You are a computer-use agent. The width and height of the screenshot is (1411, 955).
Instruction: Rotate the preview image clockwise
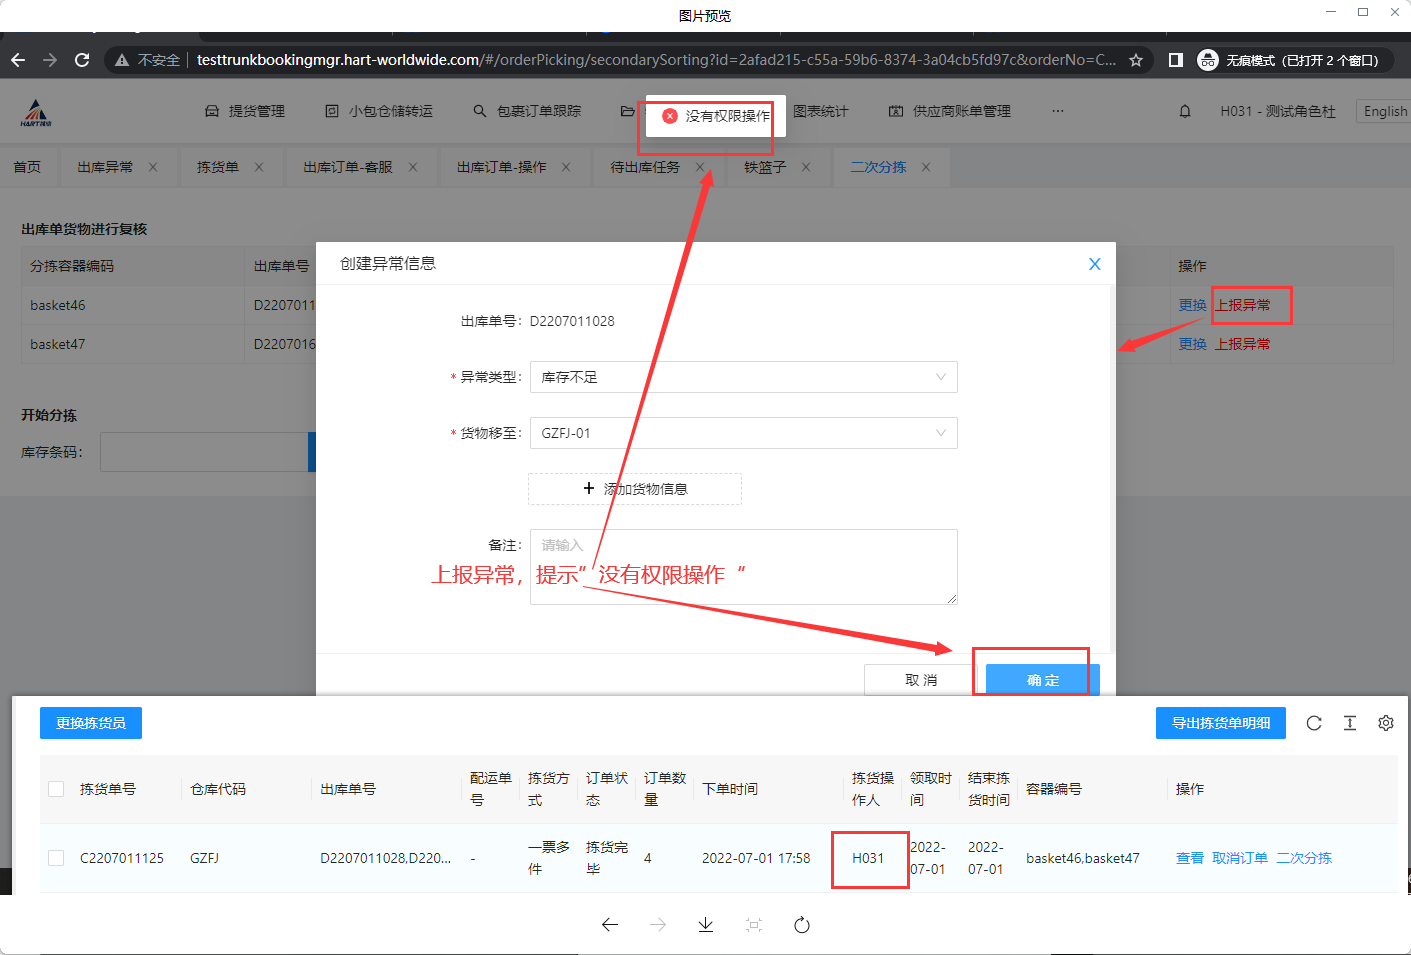(x=802, y=925)
